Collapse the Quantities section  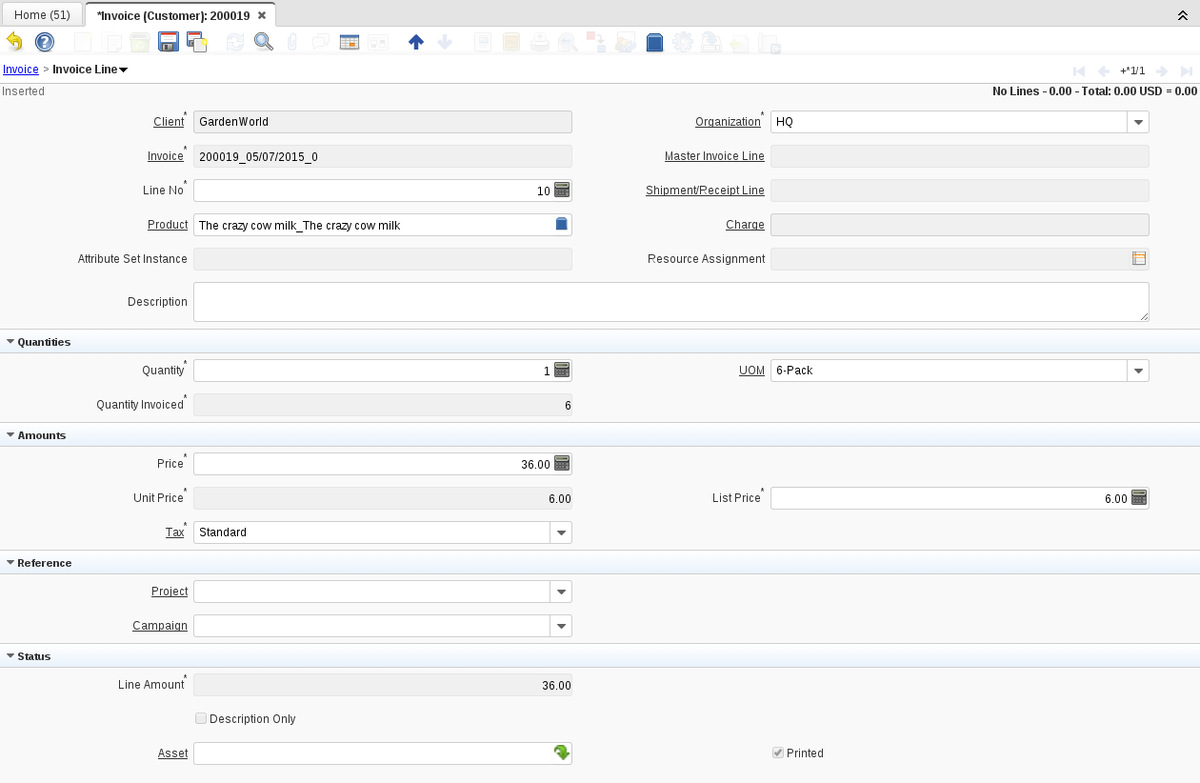11,342
